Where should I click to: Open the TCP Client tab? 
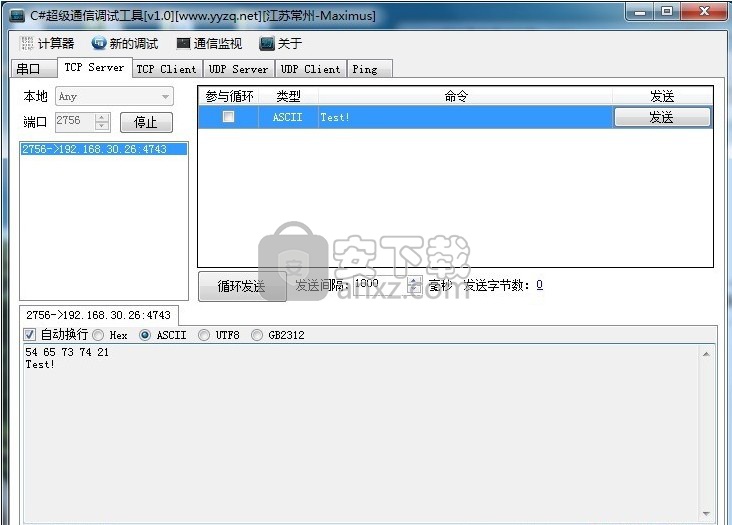pyautogui.click(x=167, y=69)
